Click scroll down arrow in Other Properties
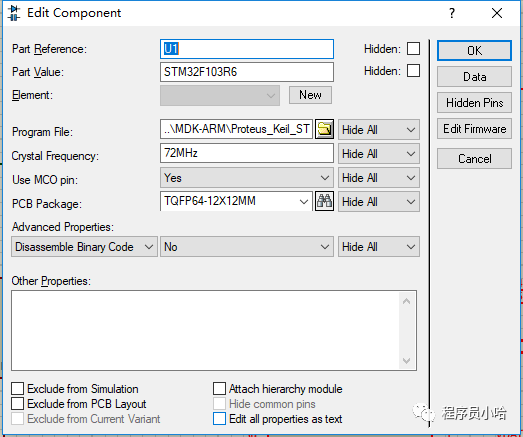 [406, 361]
